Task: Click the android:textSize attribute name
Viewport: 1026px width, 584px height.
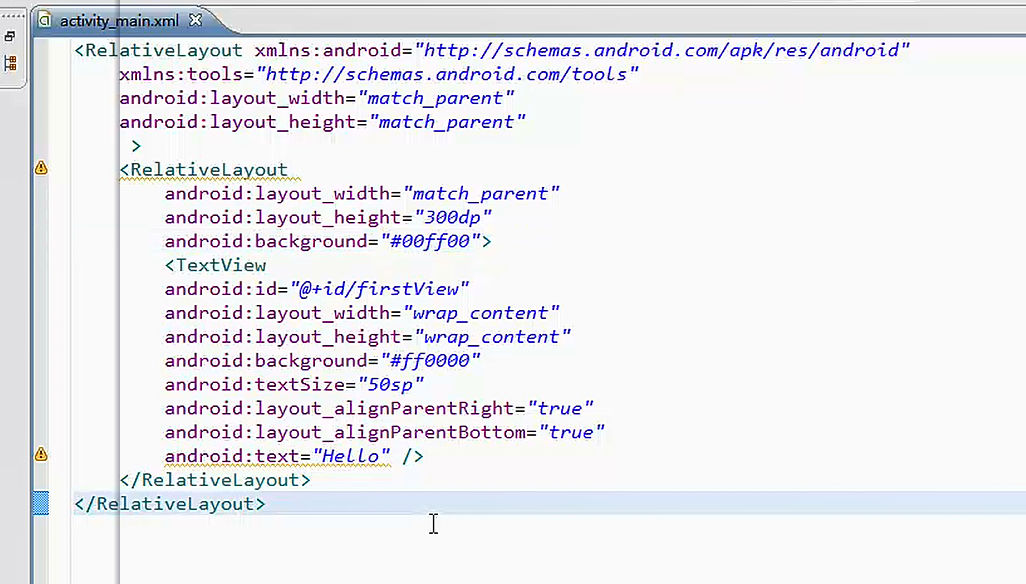Action: click(255, 385)
